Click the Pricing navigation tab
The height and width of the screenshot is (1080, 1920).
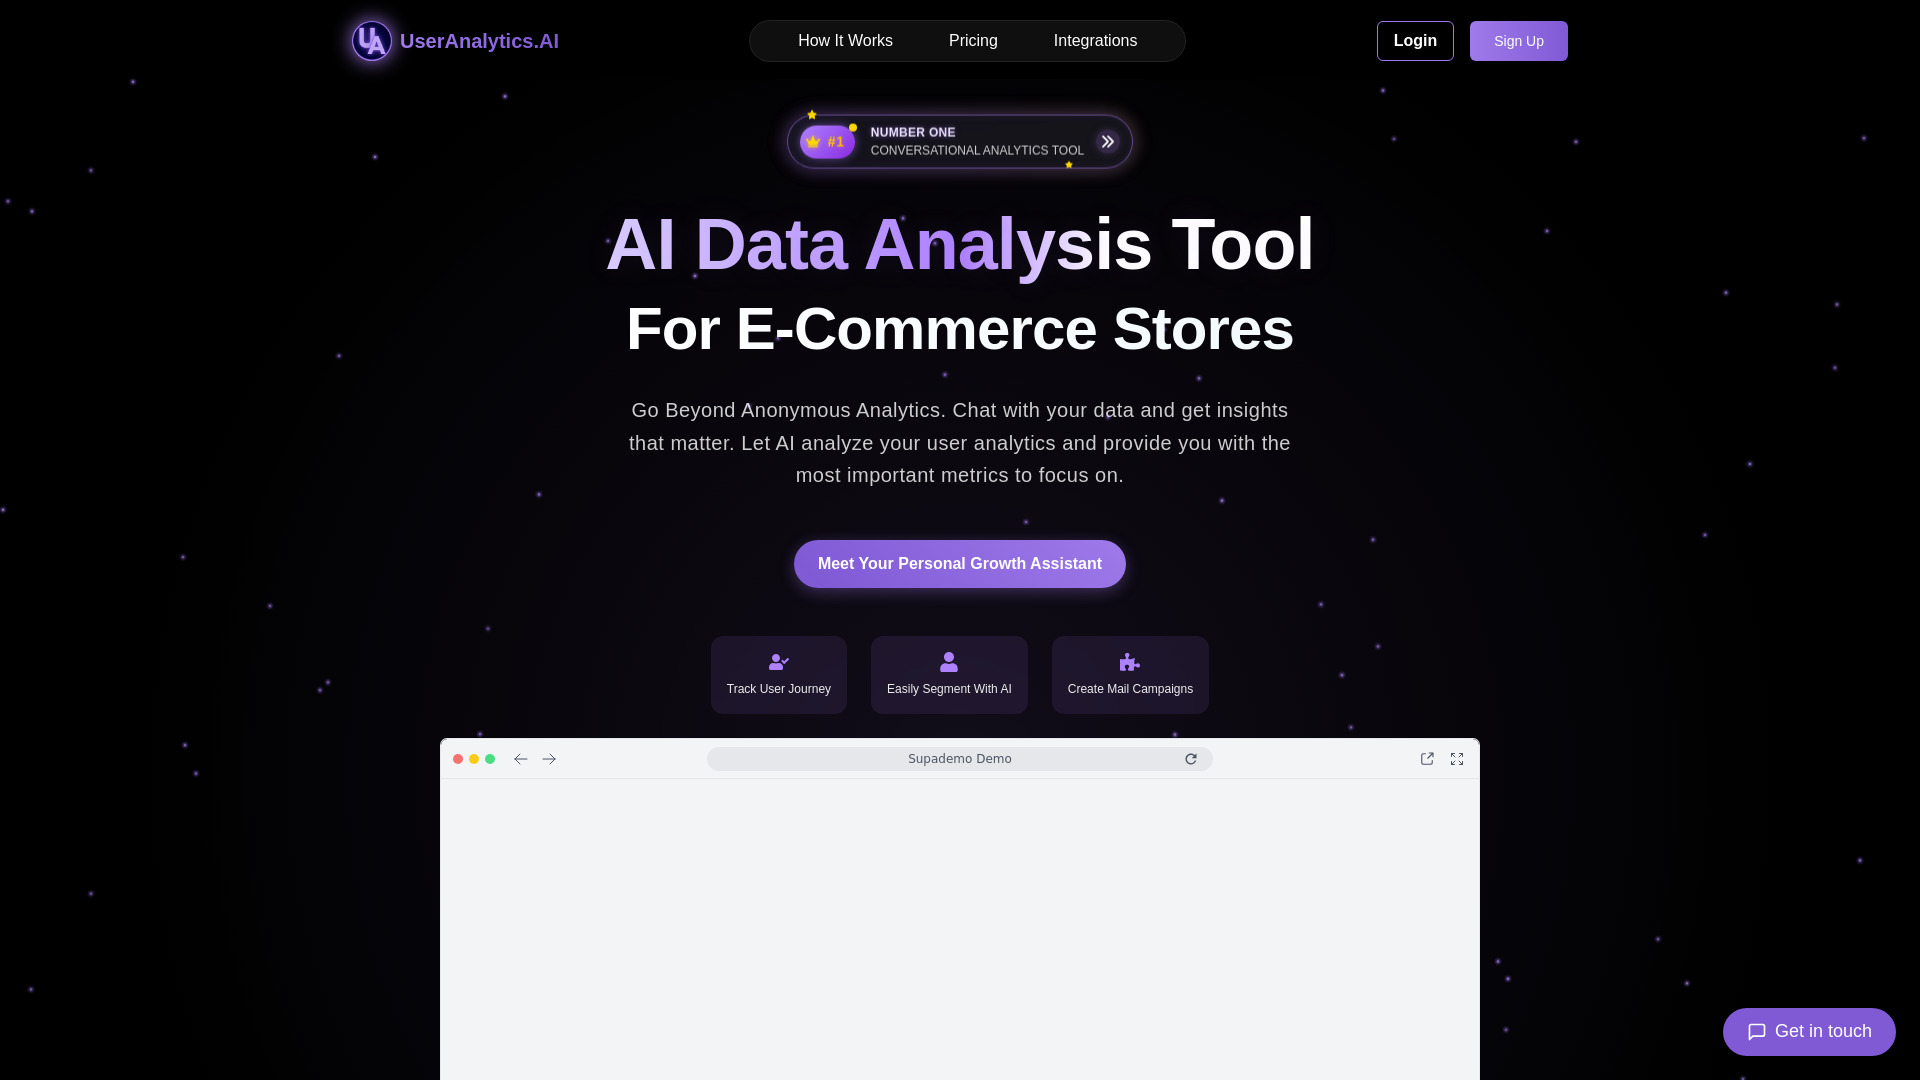point(973,41)
